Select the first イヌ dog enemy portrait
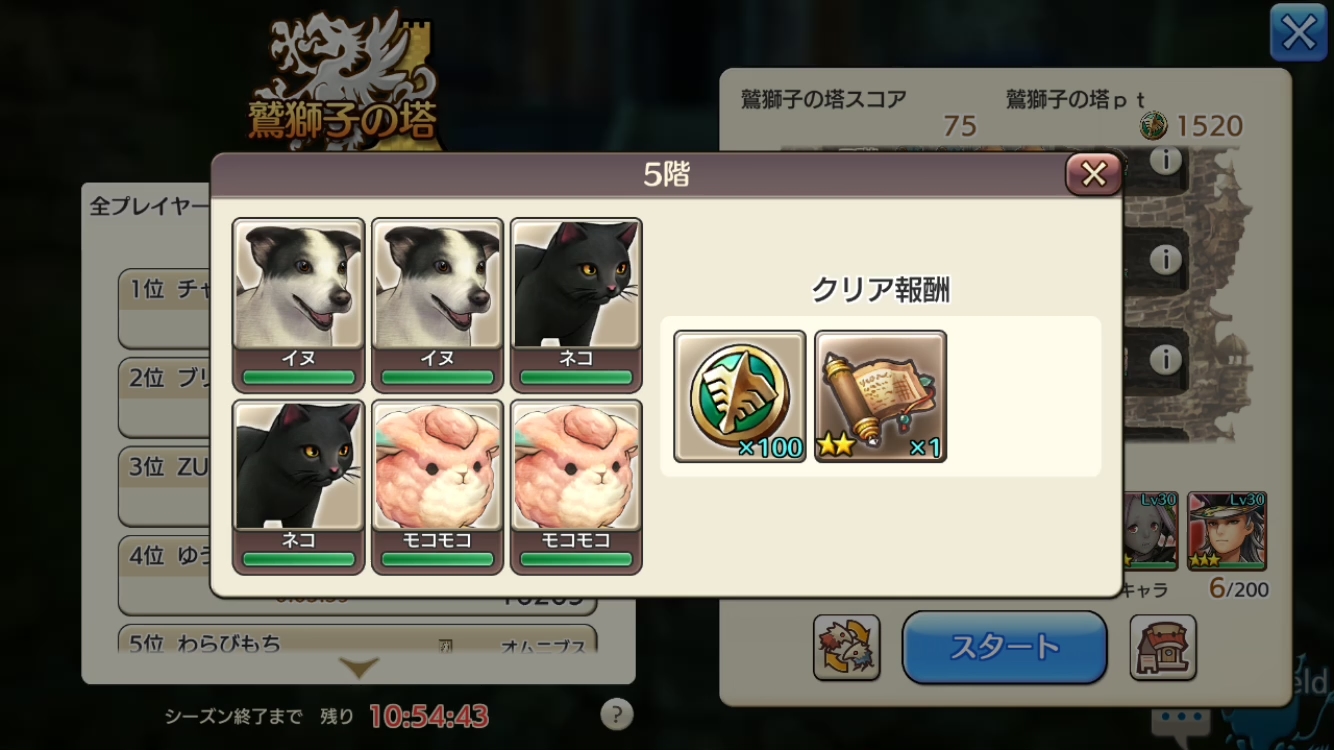The image size is (1334, 750). [x=298, y=305]
